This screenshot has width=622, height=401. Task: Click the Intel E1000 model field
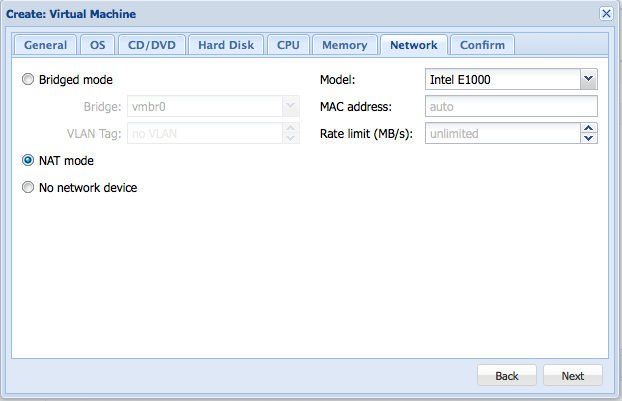coord(503,79)
